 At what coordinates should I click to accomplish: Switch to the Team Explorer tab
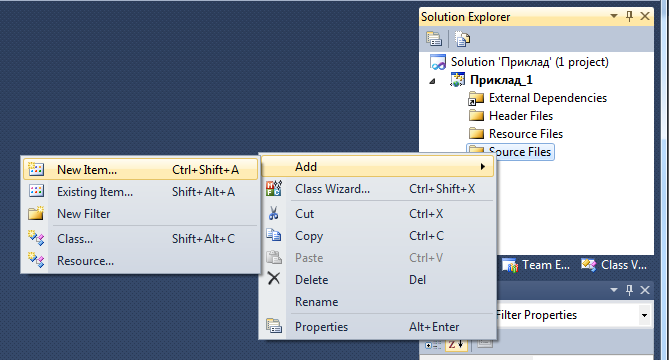click(536, 265)
